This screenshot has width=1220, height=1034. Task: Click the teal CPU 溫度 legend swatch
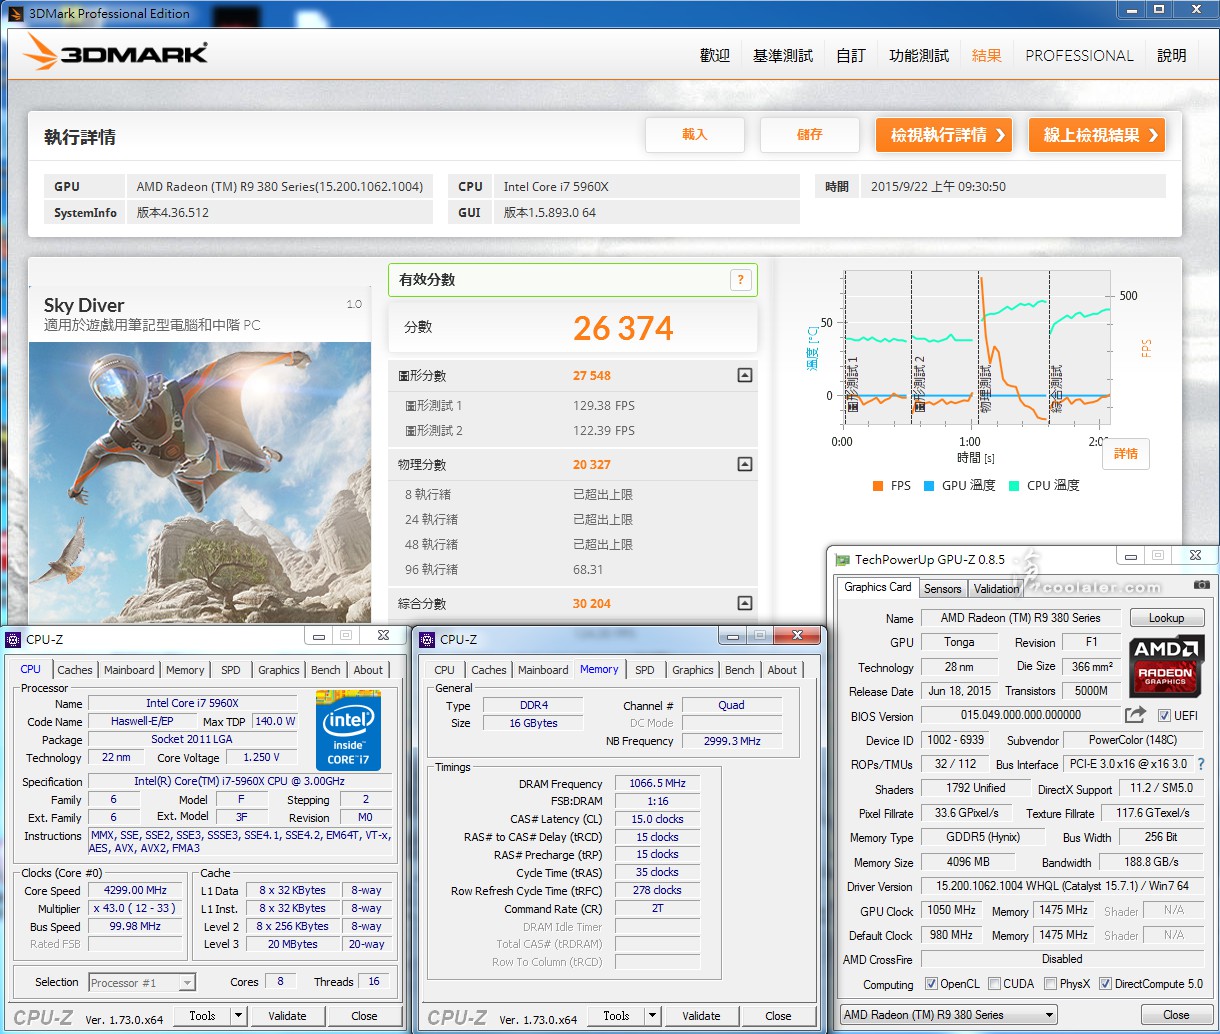pyautogui.click(x=1013, y=486)
